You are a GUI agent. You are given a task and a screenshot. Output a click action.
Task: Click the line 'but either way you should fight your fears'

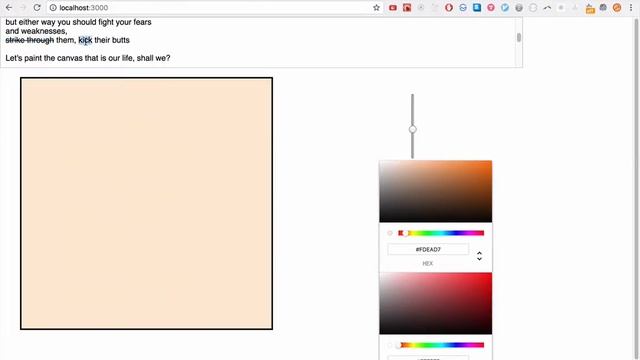point(78,22)
